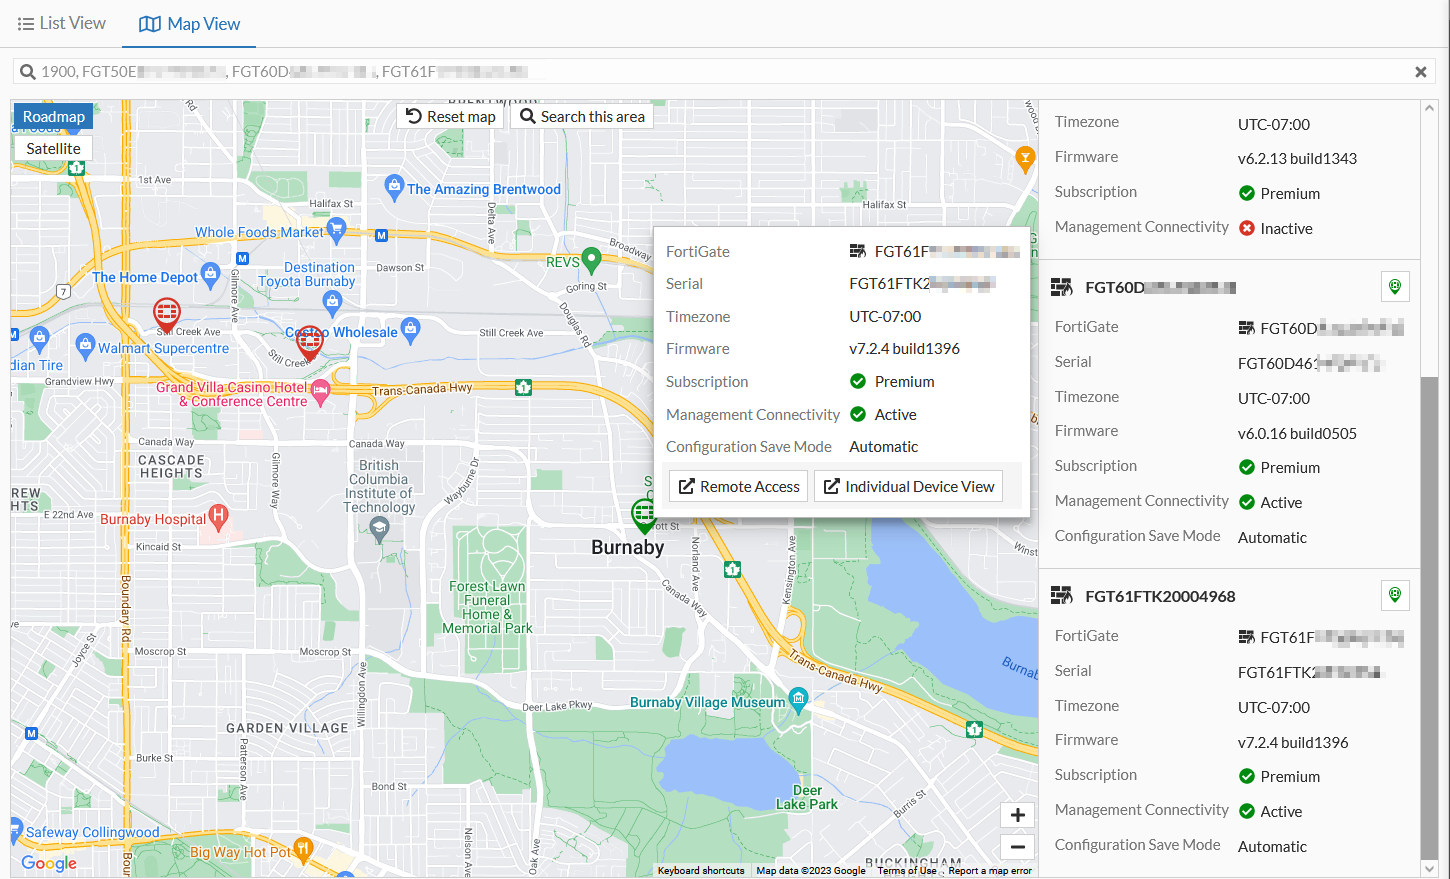Click the firewall icon beside the FGT60D card title
1450x879 pixels.
(x=1061, y=288)
